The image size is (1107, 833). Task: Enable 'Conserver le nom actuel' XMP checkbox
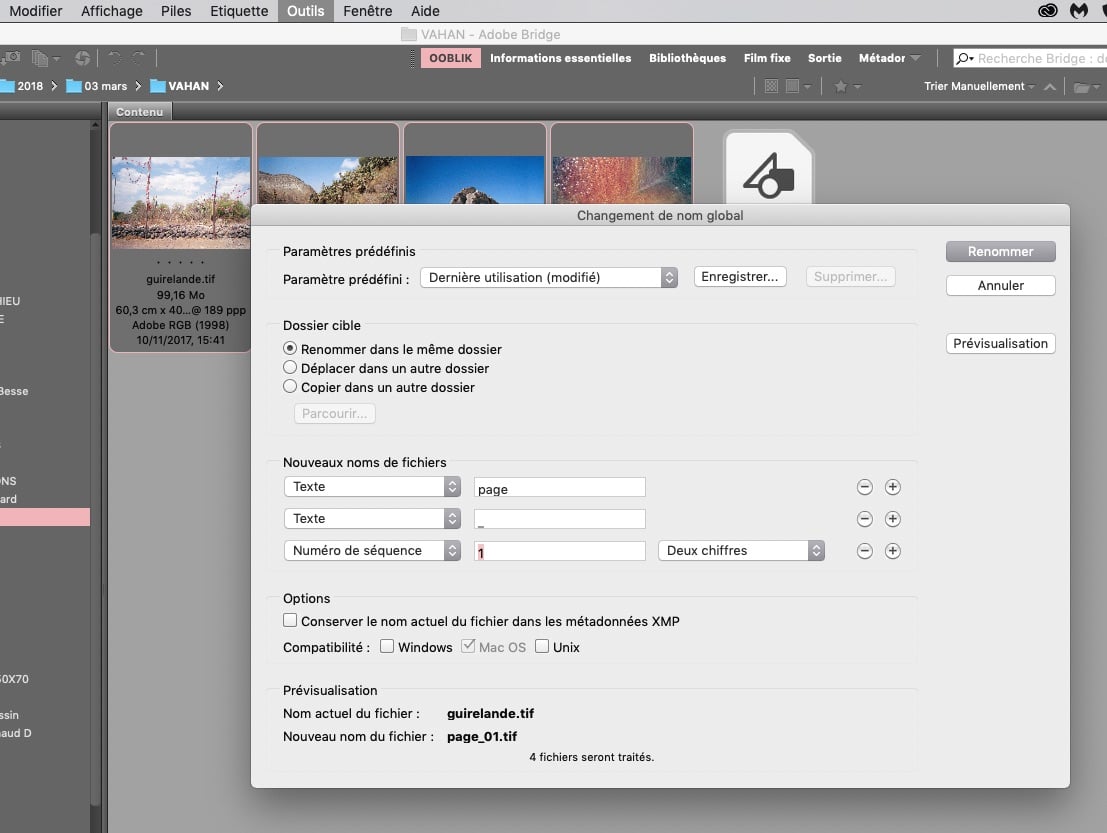coord(290,621)
